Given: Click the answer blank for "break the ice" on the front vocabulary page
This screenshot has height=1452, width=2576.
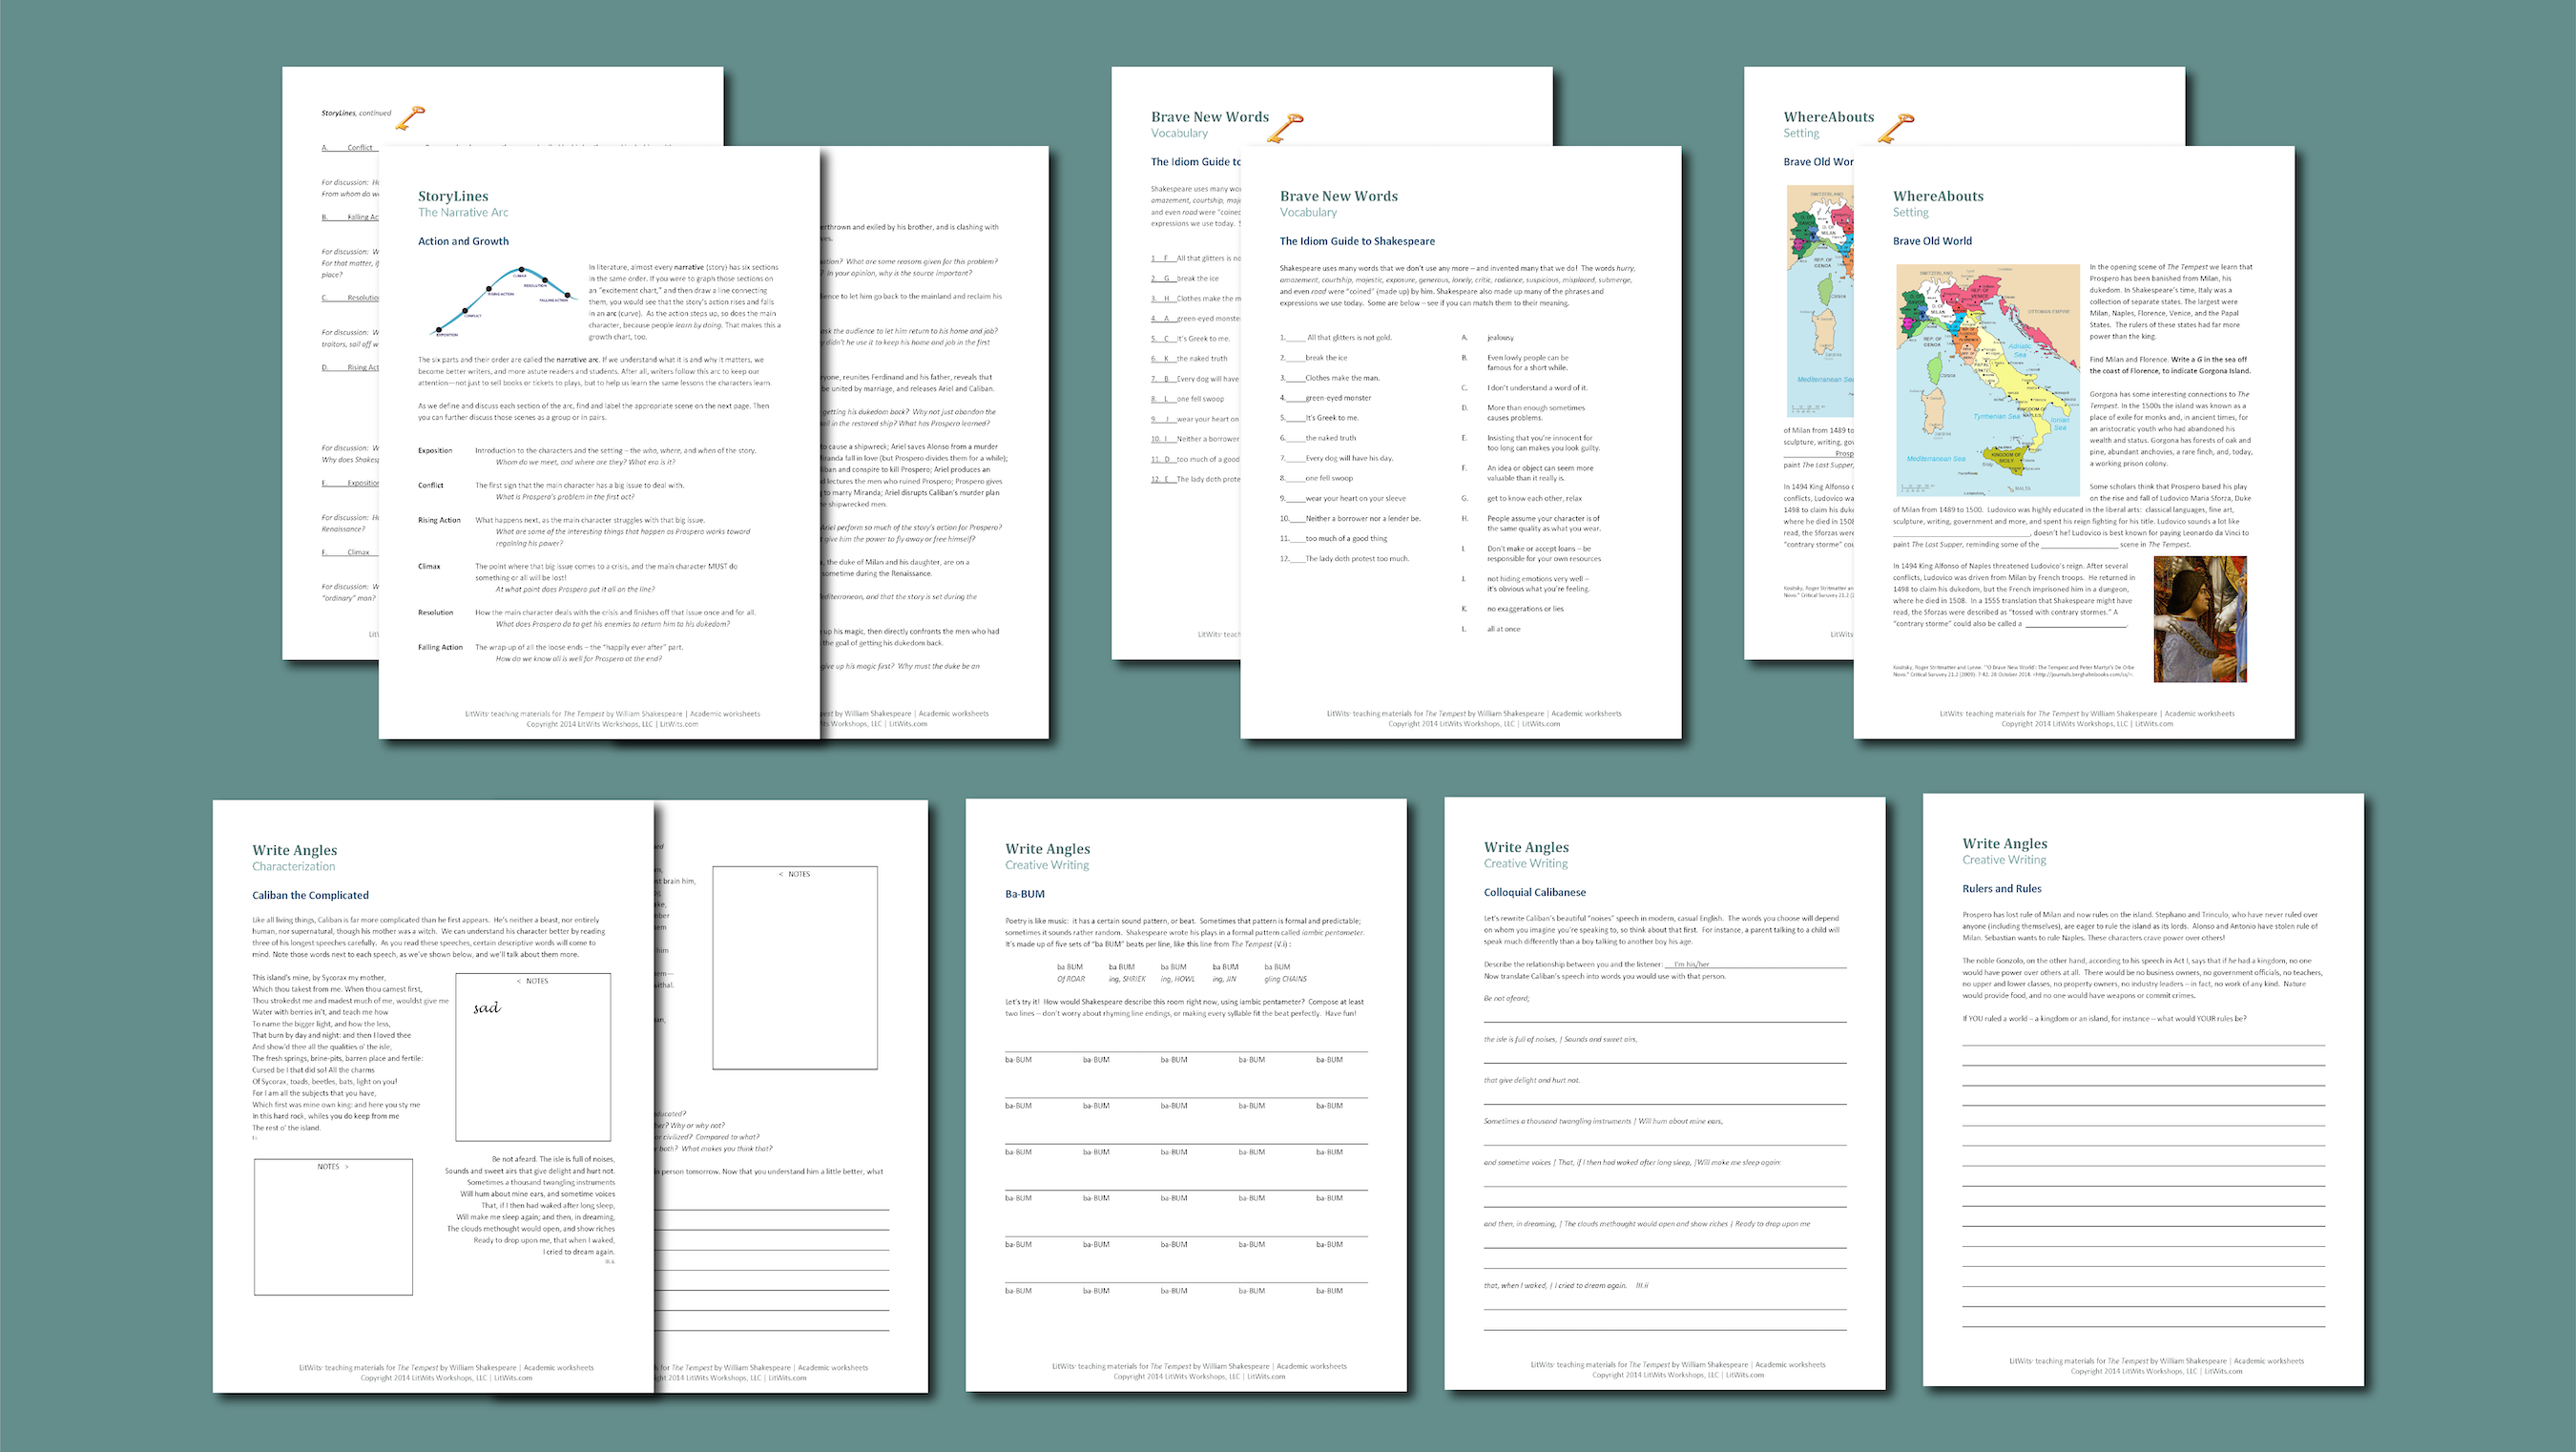Looking at the screenshot, I should (1294, 359).
